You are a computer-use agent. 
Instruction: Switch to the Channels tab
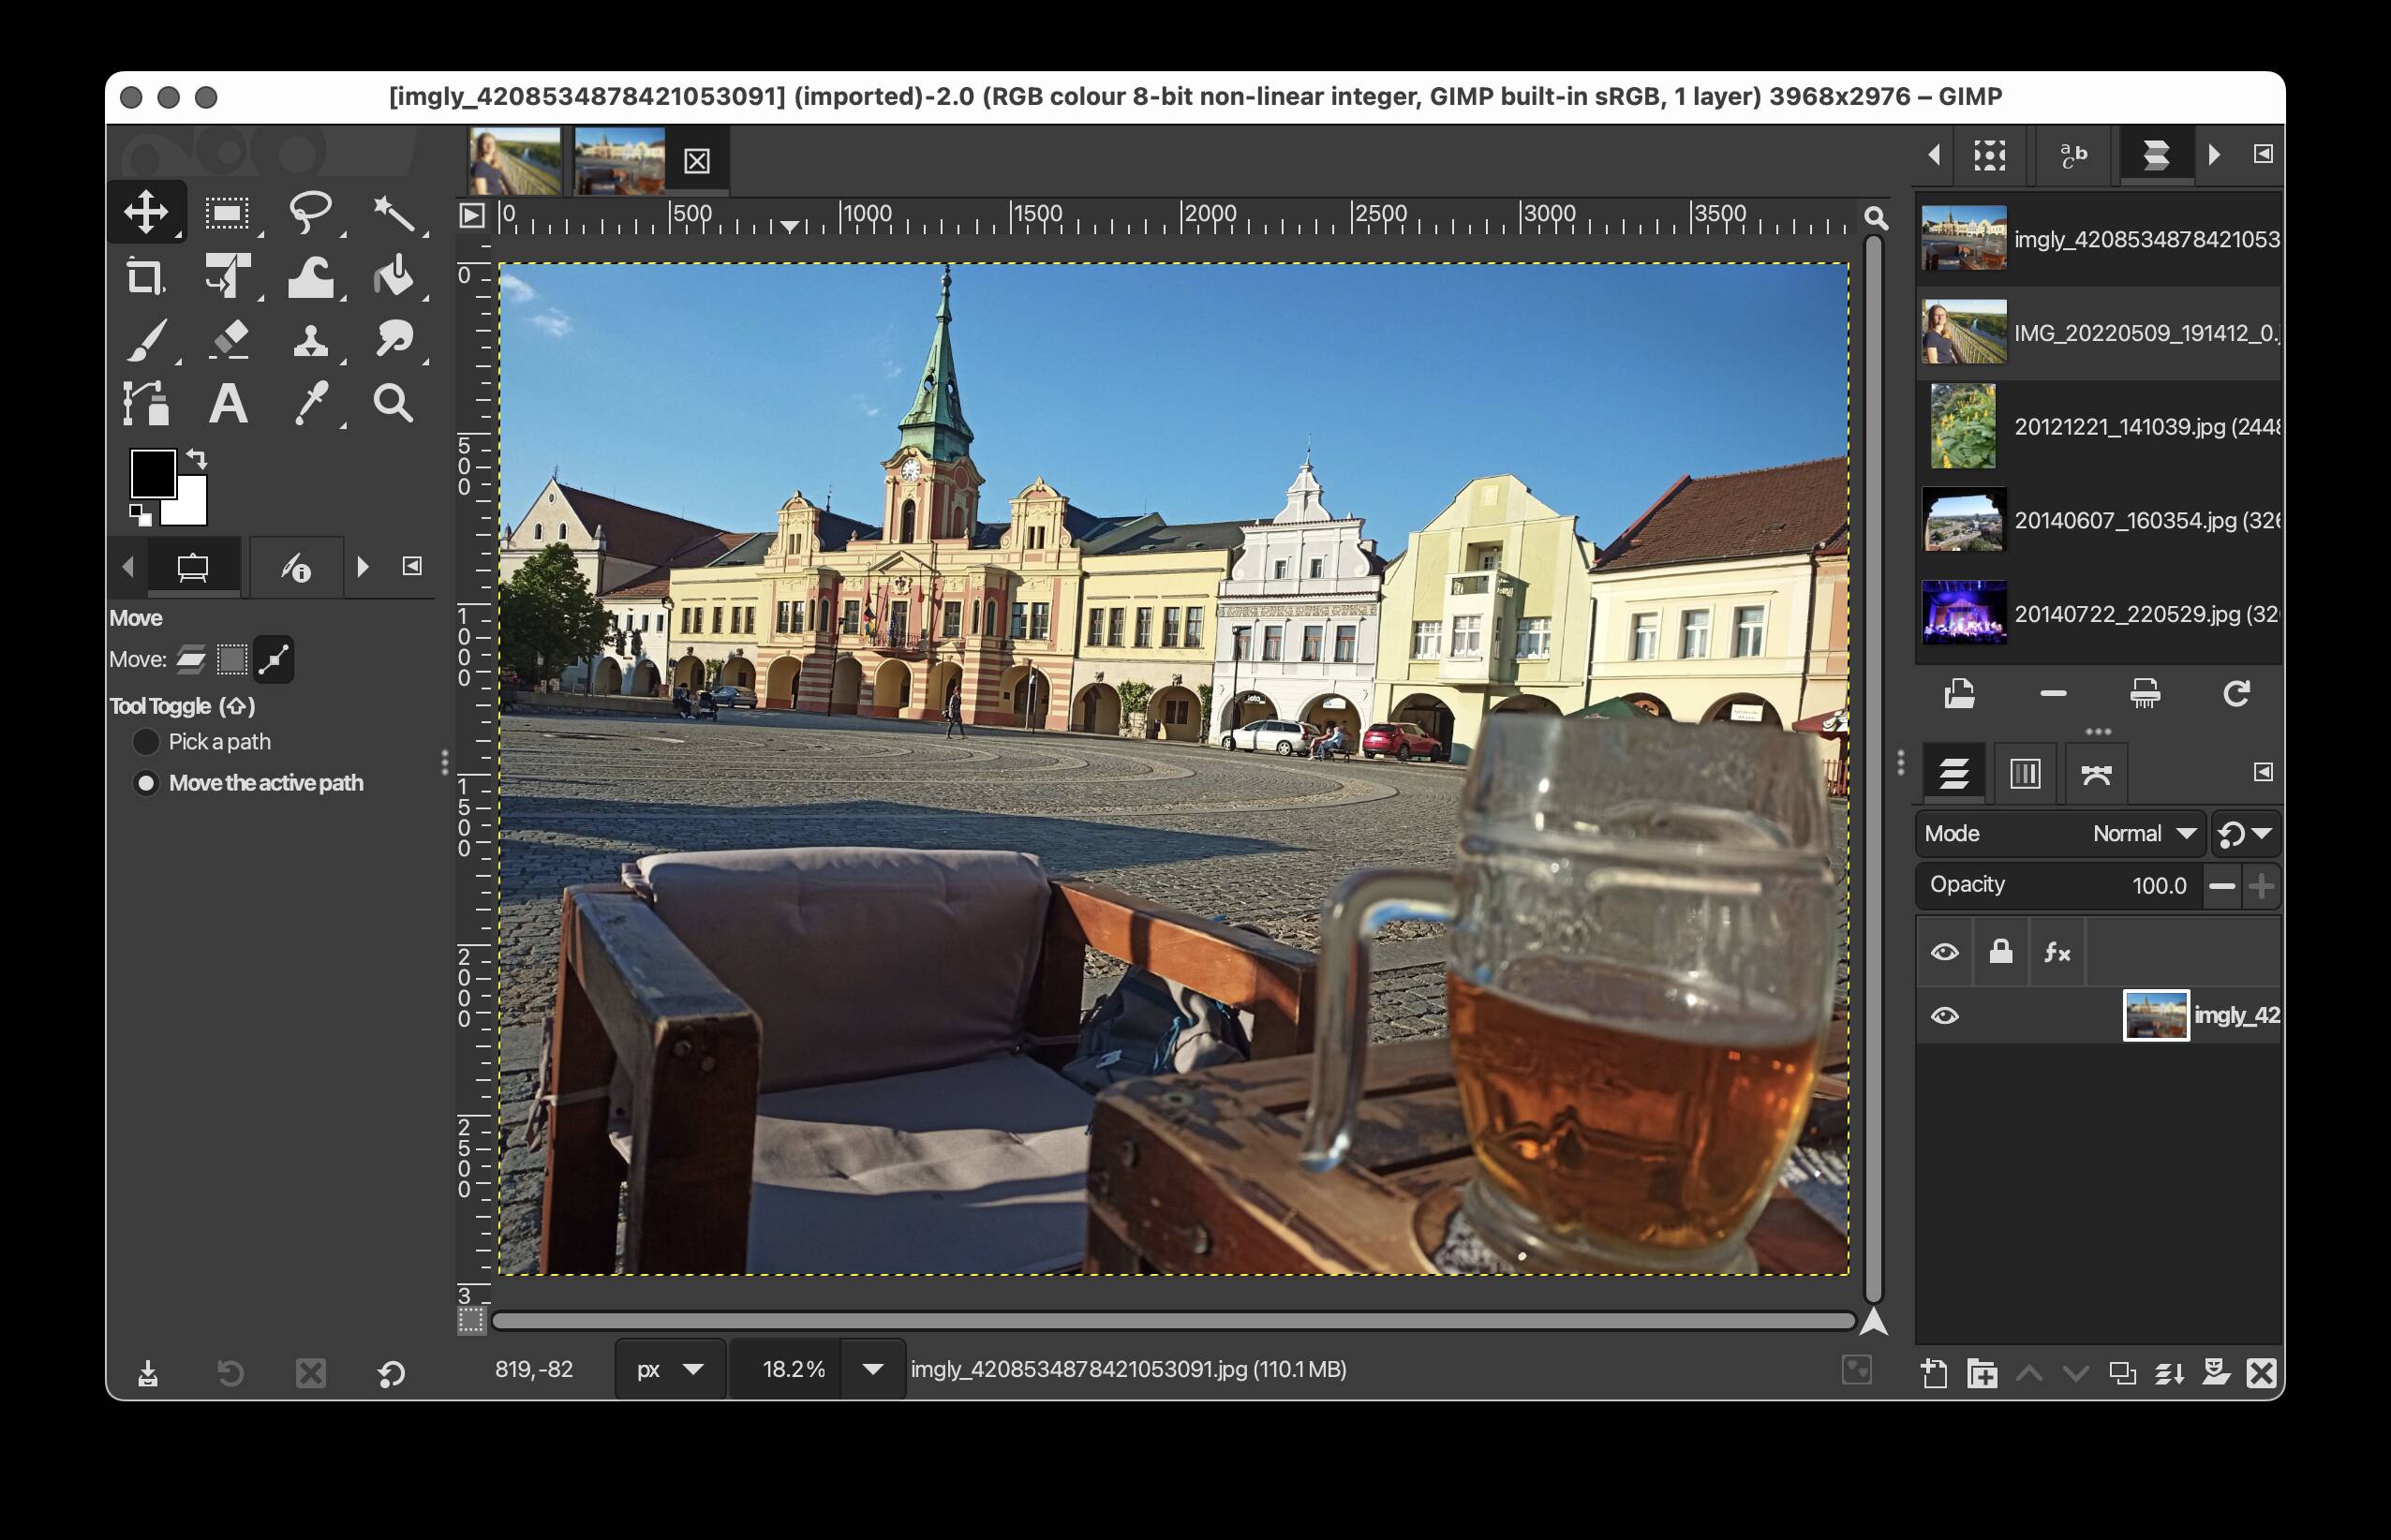coord(2023,772)
